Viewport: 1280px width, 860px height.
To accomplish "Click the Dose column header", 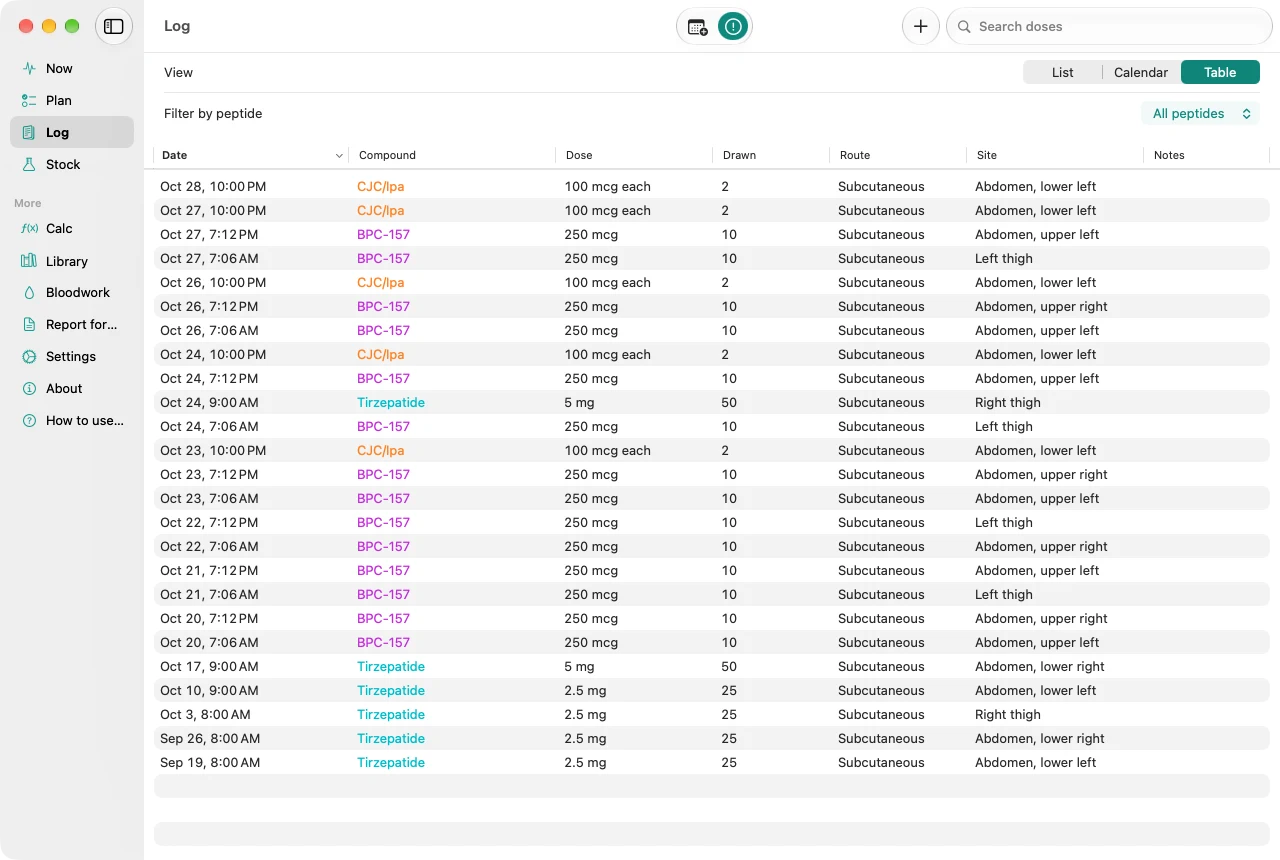I will click(634, 155).
